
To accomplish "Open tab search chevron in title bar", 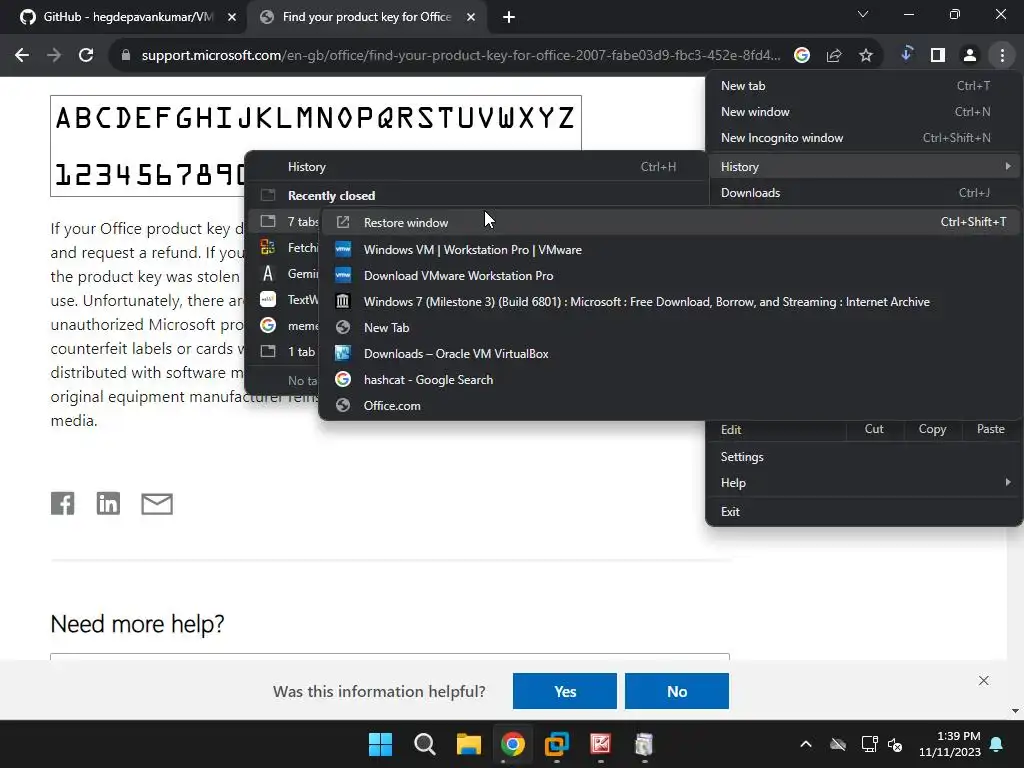I will point(863,14).
